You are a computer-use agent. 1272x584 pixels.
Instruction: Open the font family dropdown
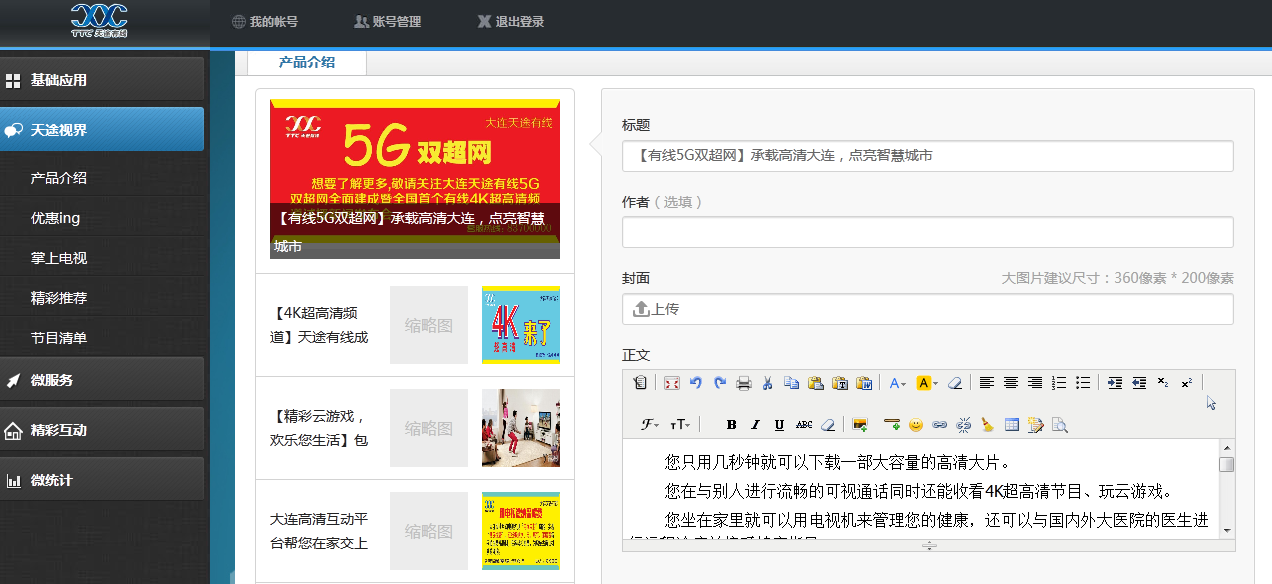click(x=650, y=425)
